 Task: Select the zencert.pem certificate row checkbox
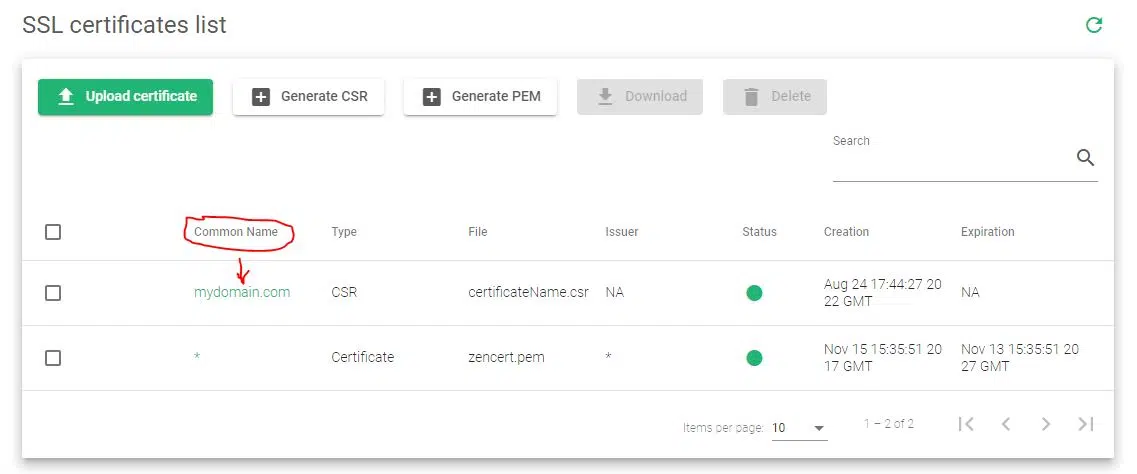coord(53,357)
